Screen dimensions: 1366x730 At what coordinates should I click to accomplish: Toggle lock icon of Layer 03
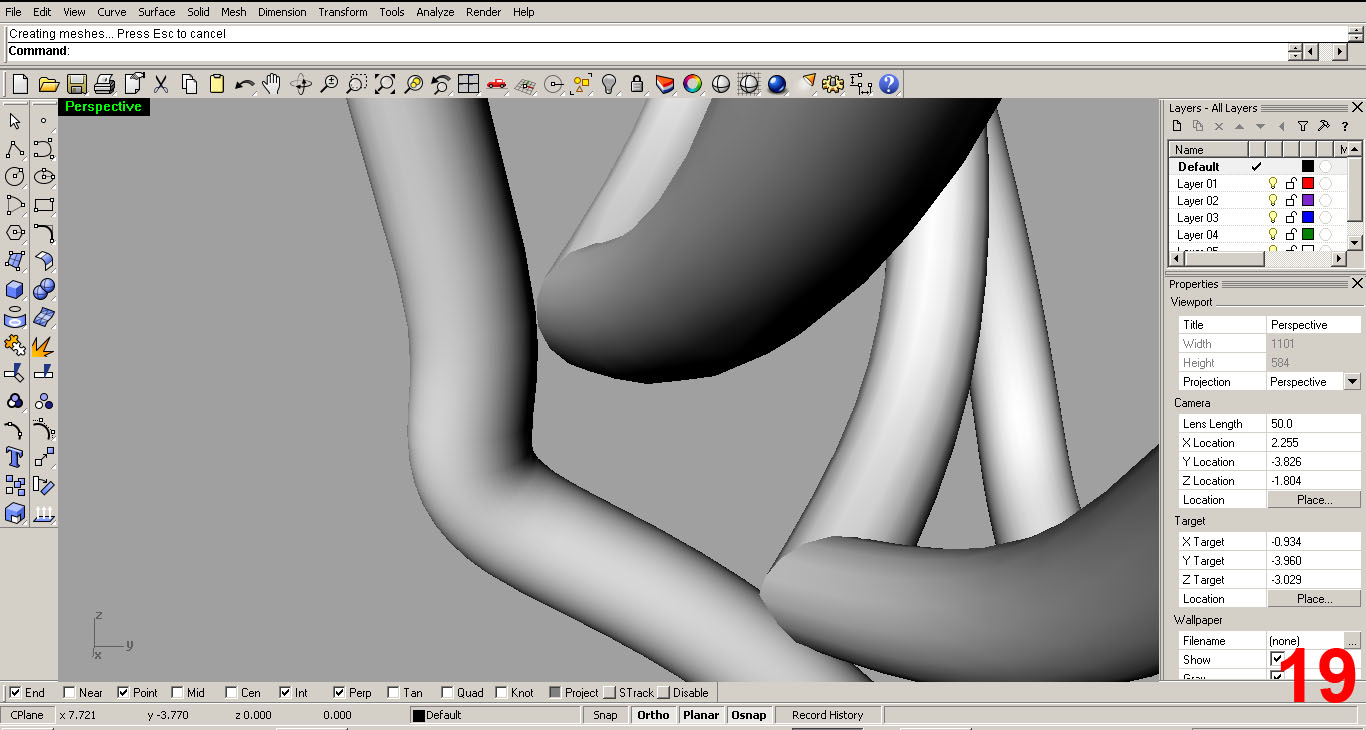coord(1291,218)
